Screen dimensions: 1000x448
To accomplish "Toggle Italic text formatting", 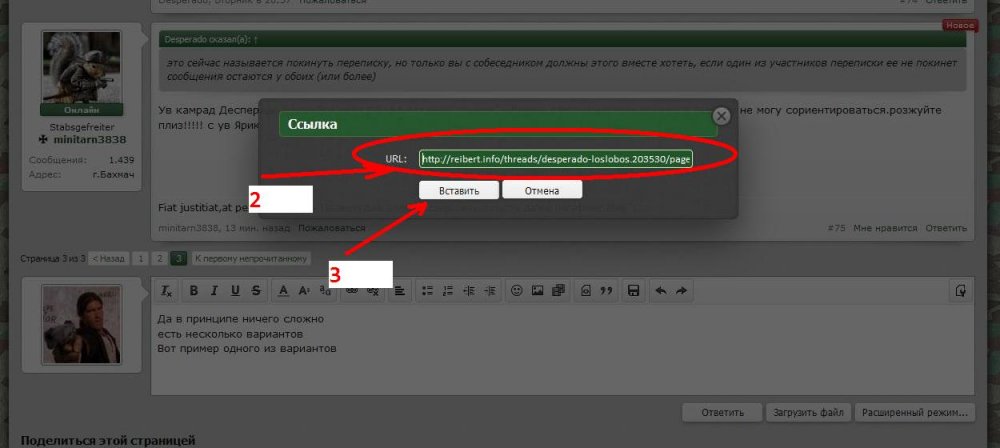I will [x=215, y=291].
